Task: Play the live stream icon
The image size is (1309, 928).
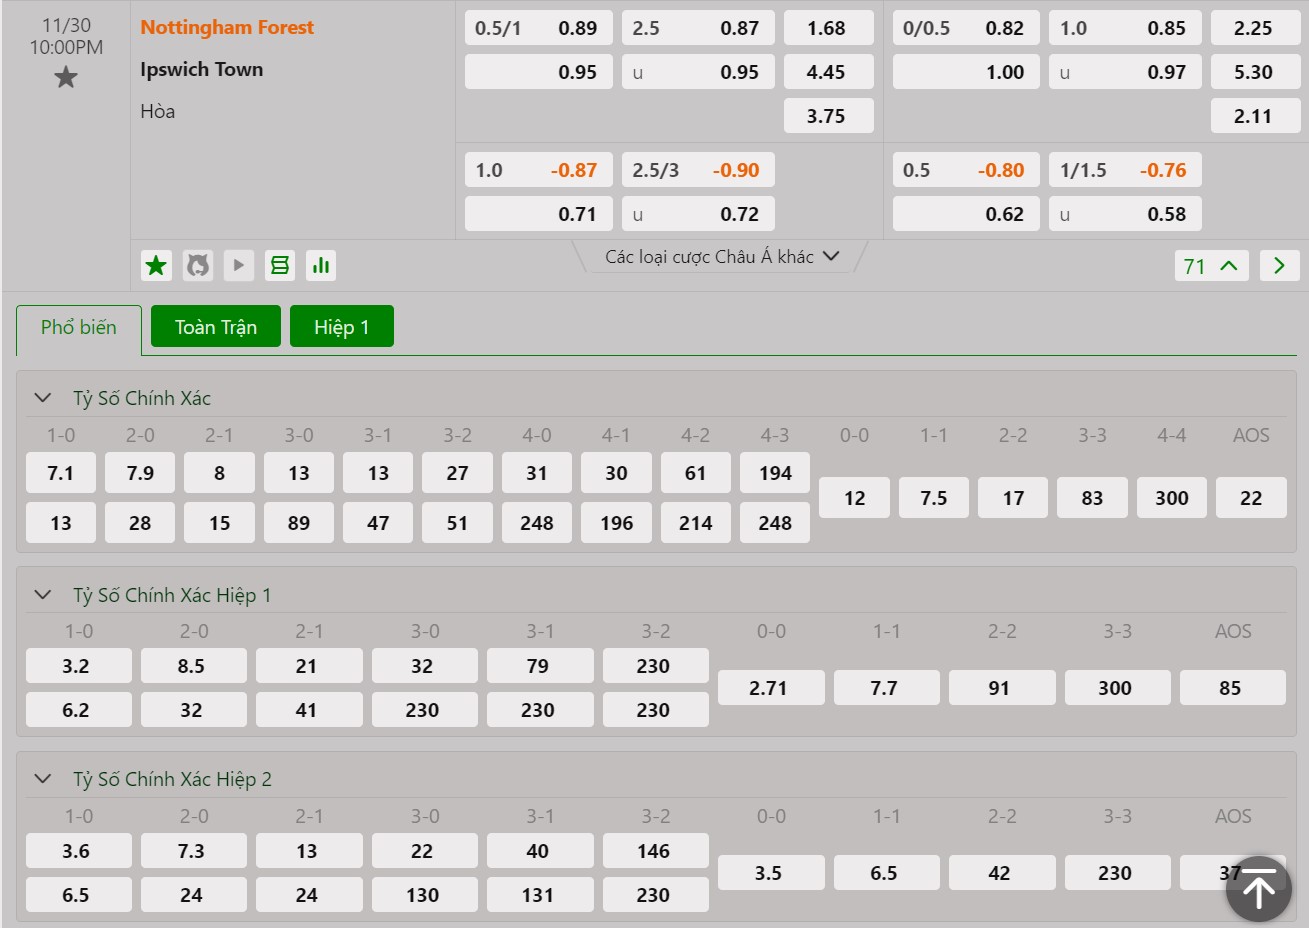Action: (x=238, y=265)
